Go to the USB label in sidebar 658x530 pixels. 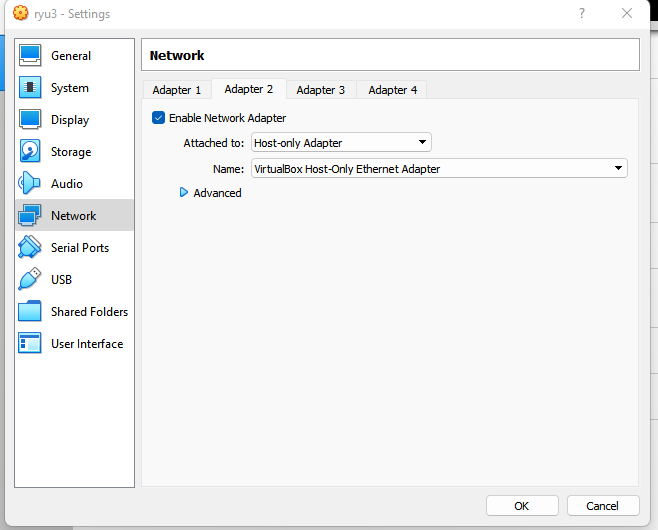pos(61,279)
